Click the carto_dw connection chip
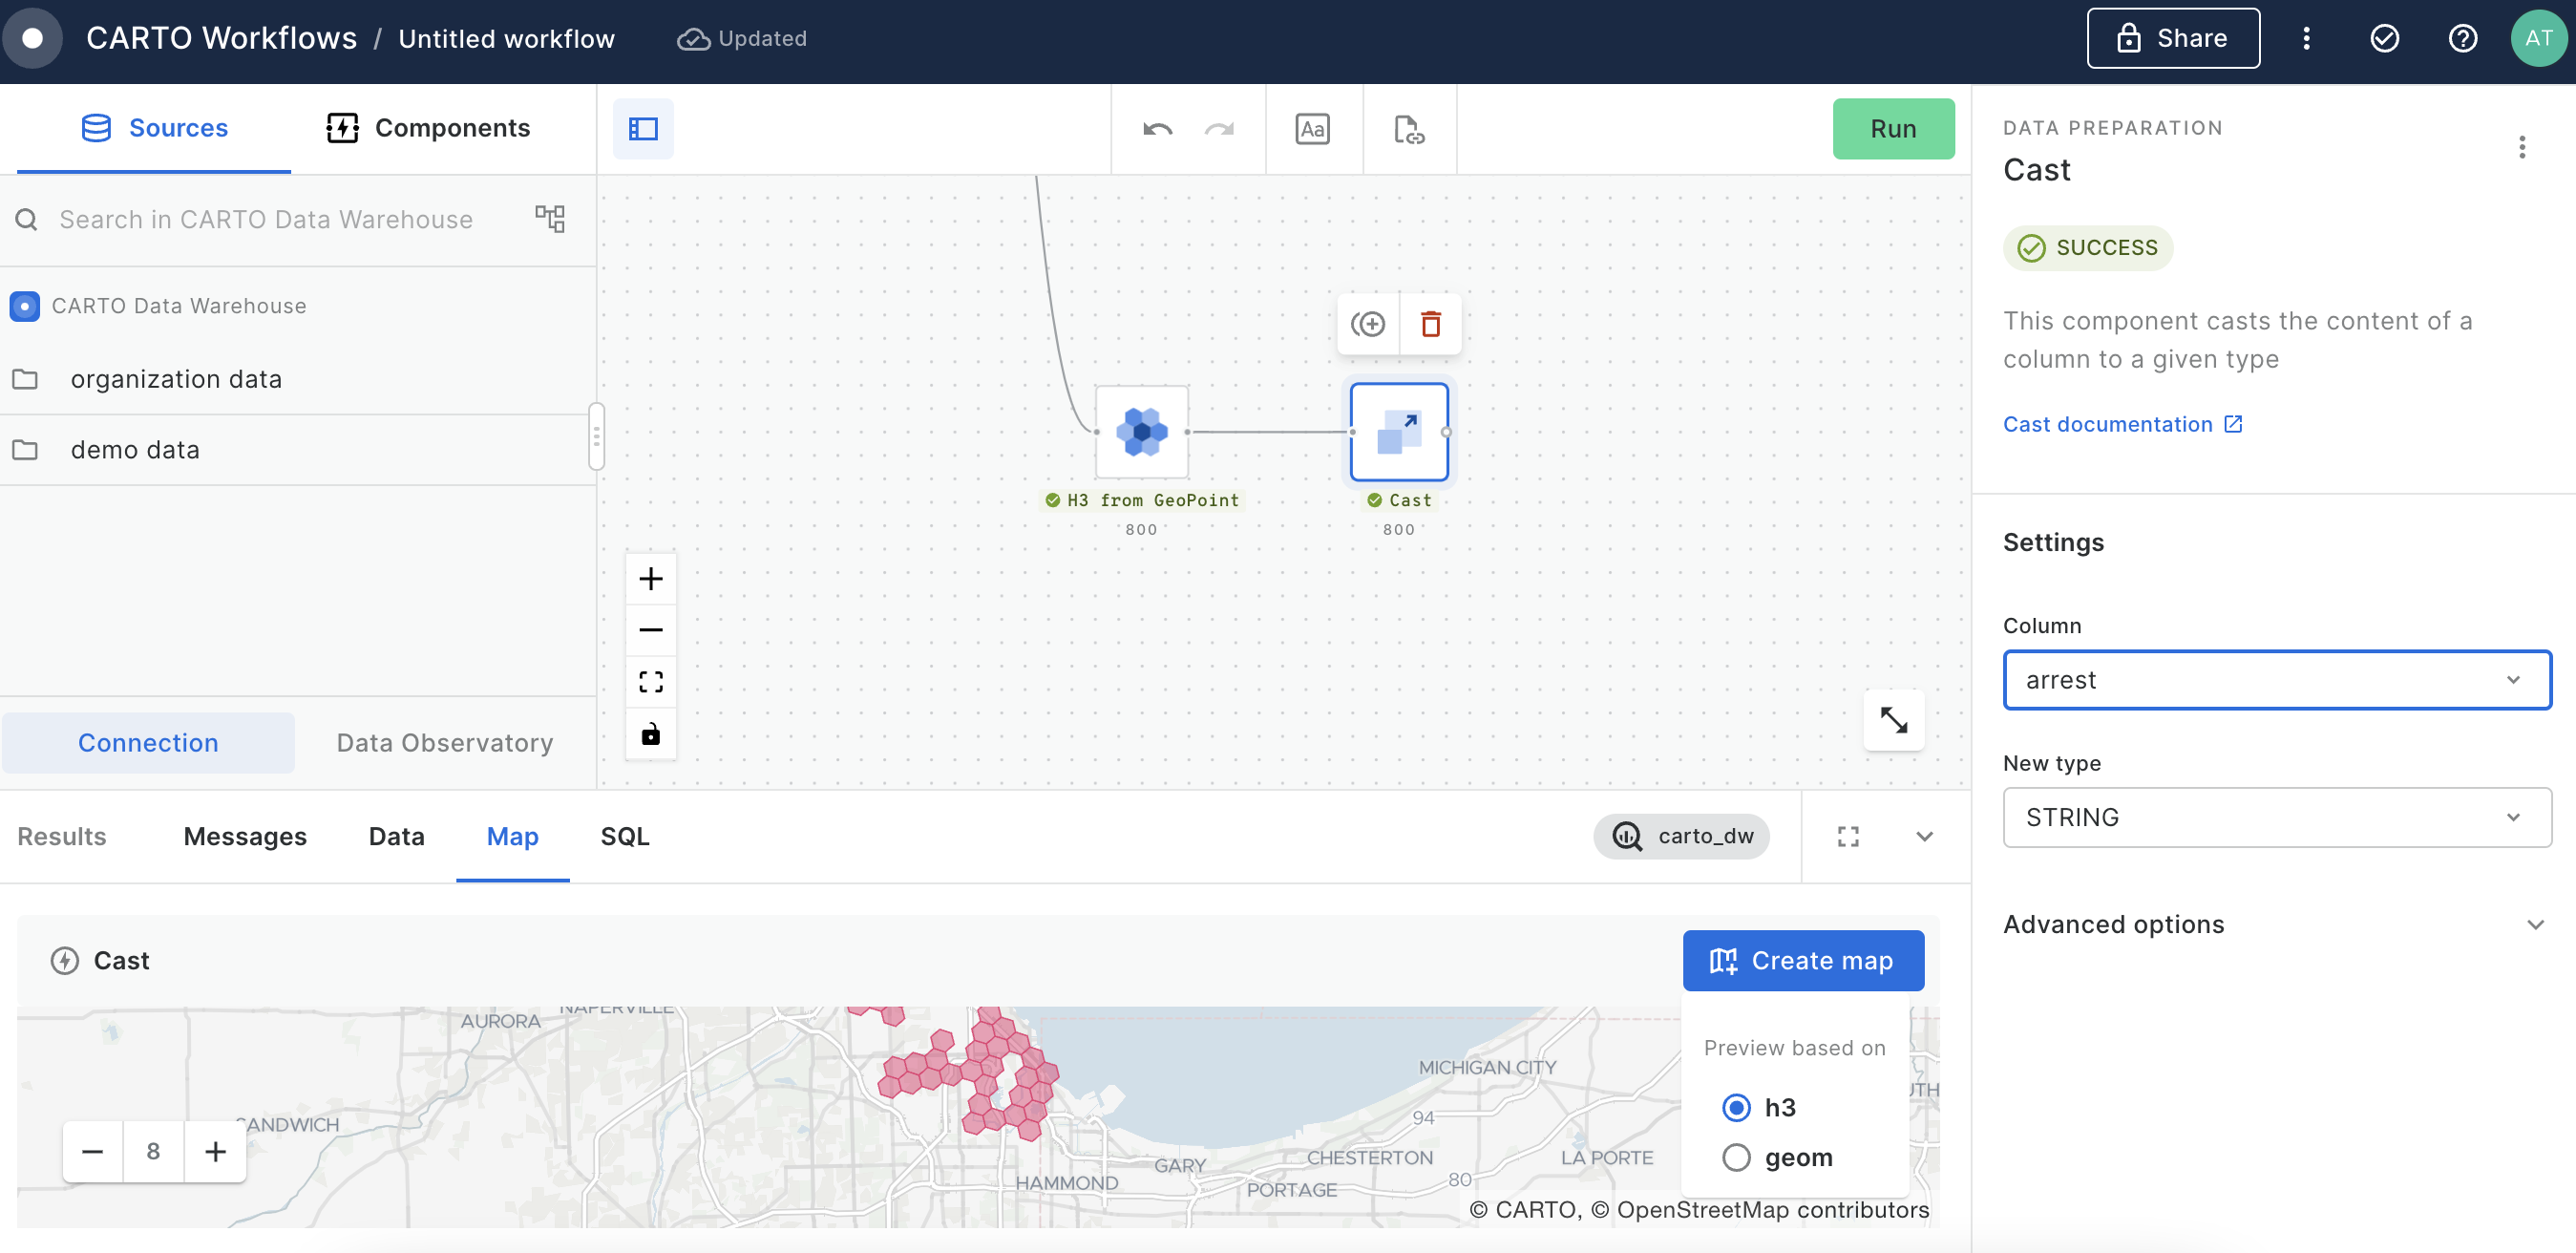The image size is (2576, 1253). tap(1681, 837)
